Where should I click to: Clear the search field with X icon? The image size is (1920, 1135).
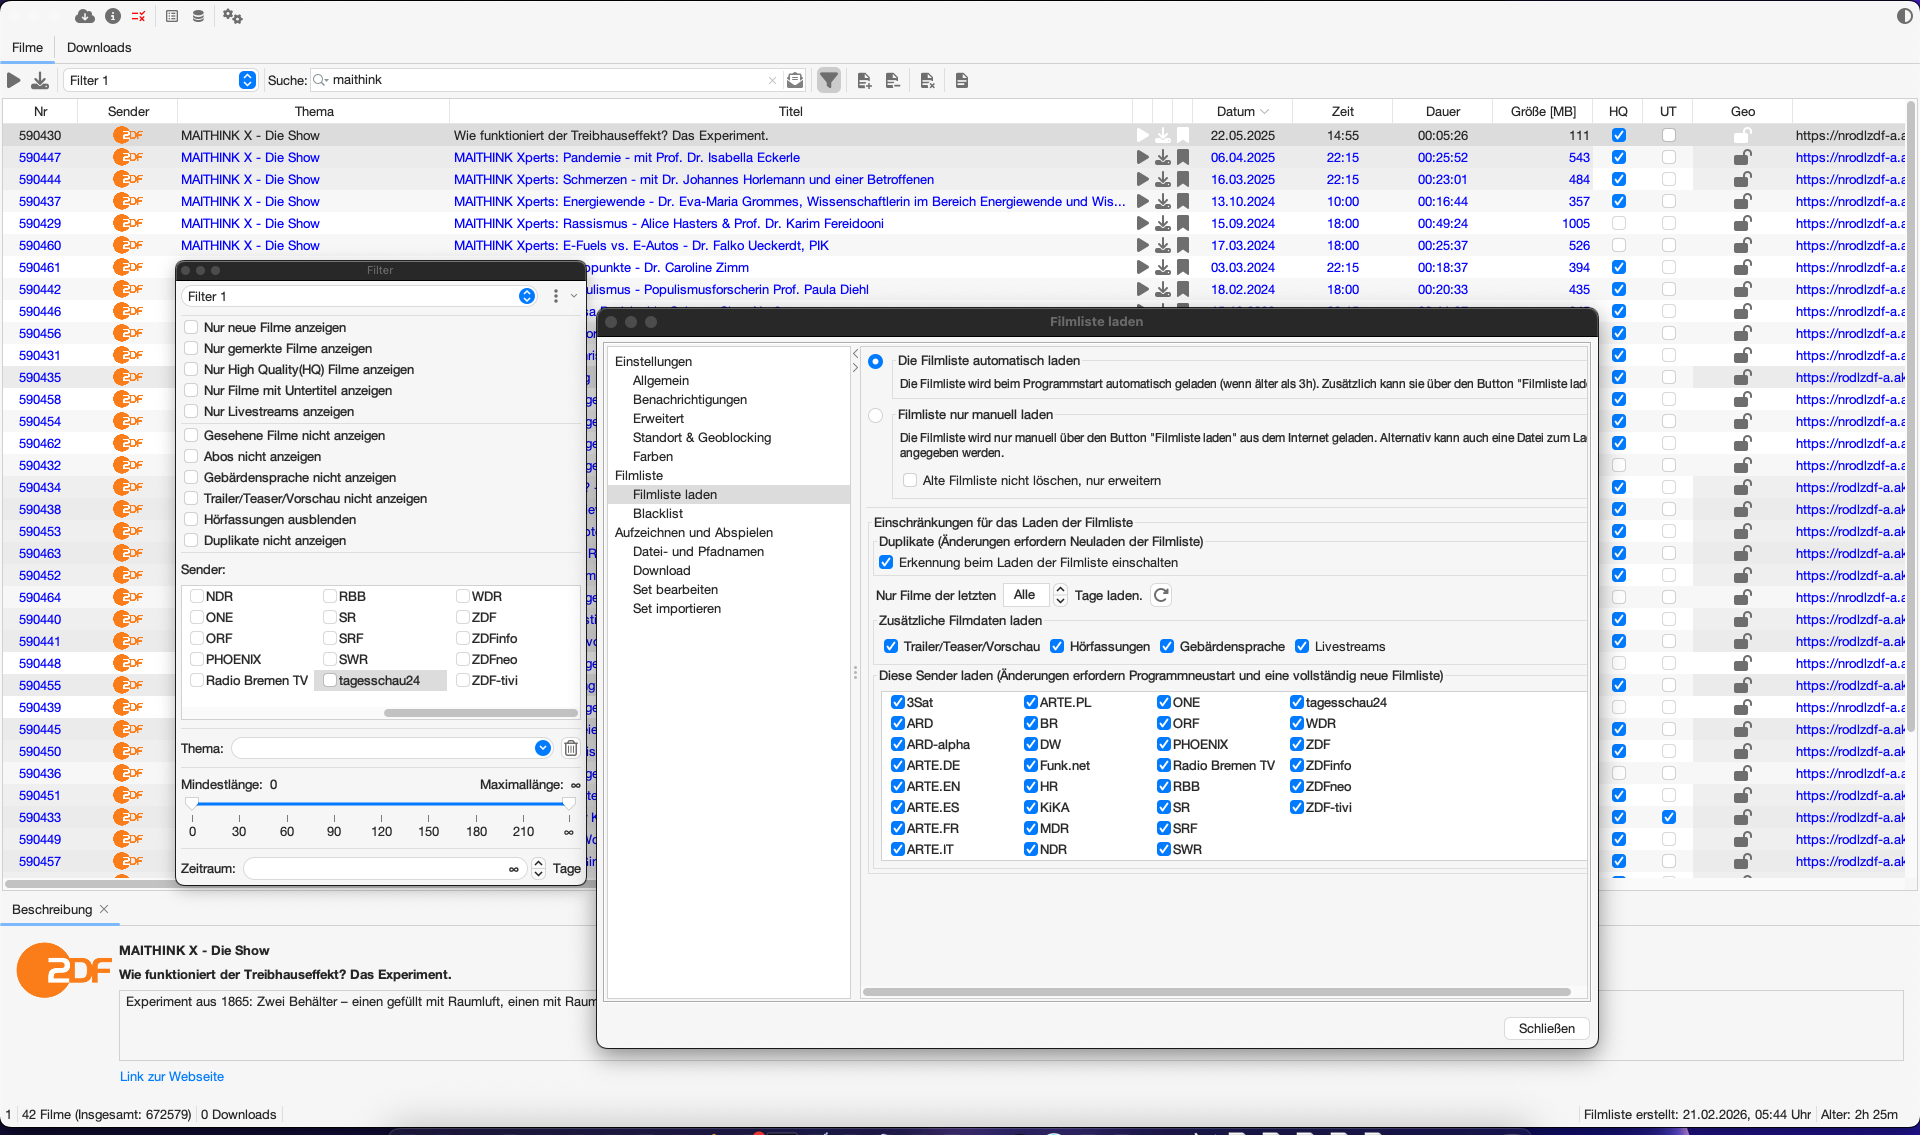[x=772, y=80]
